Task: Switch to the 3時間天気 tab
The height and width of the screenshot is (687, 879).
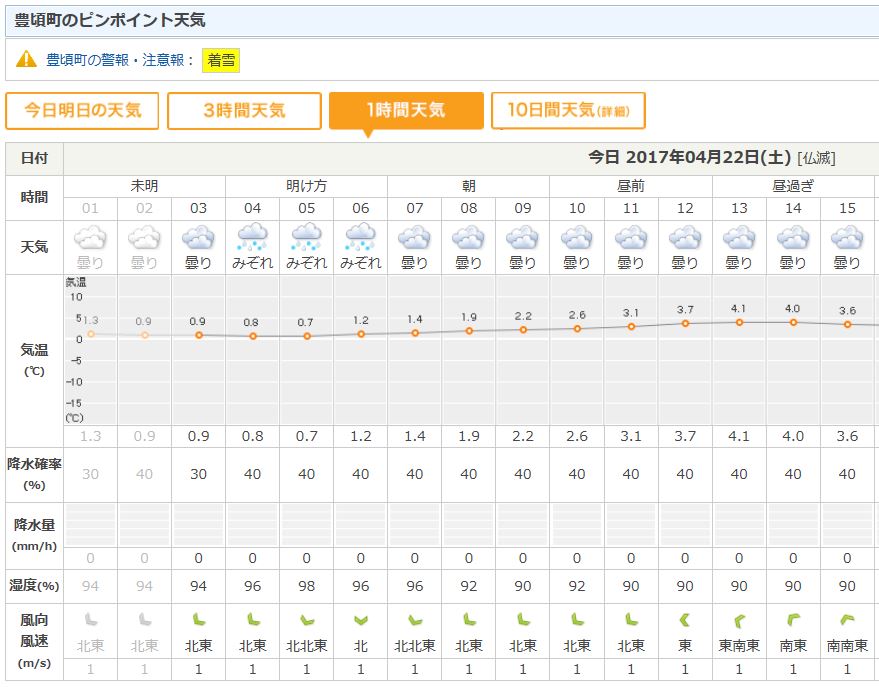Action: (x=244, y=111)
